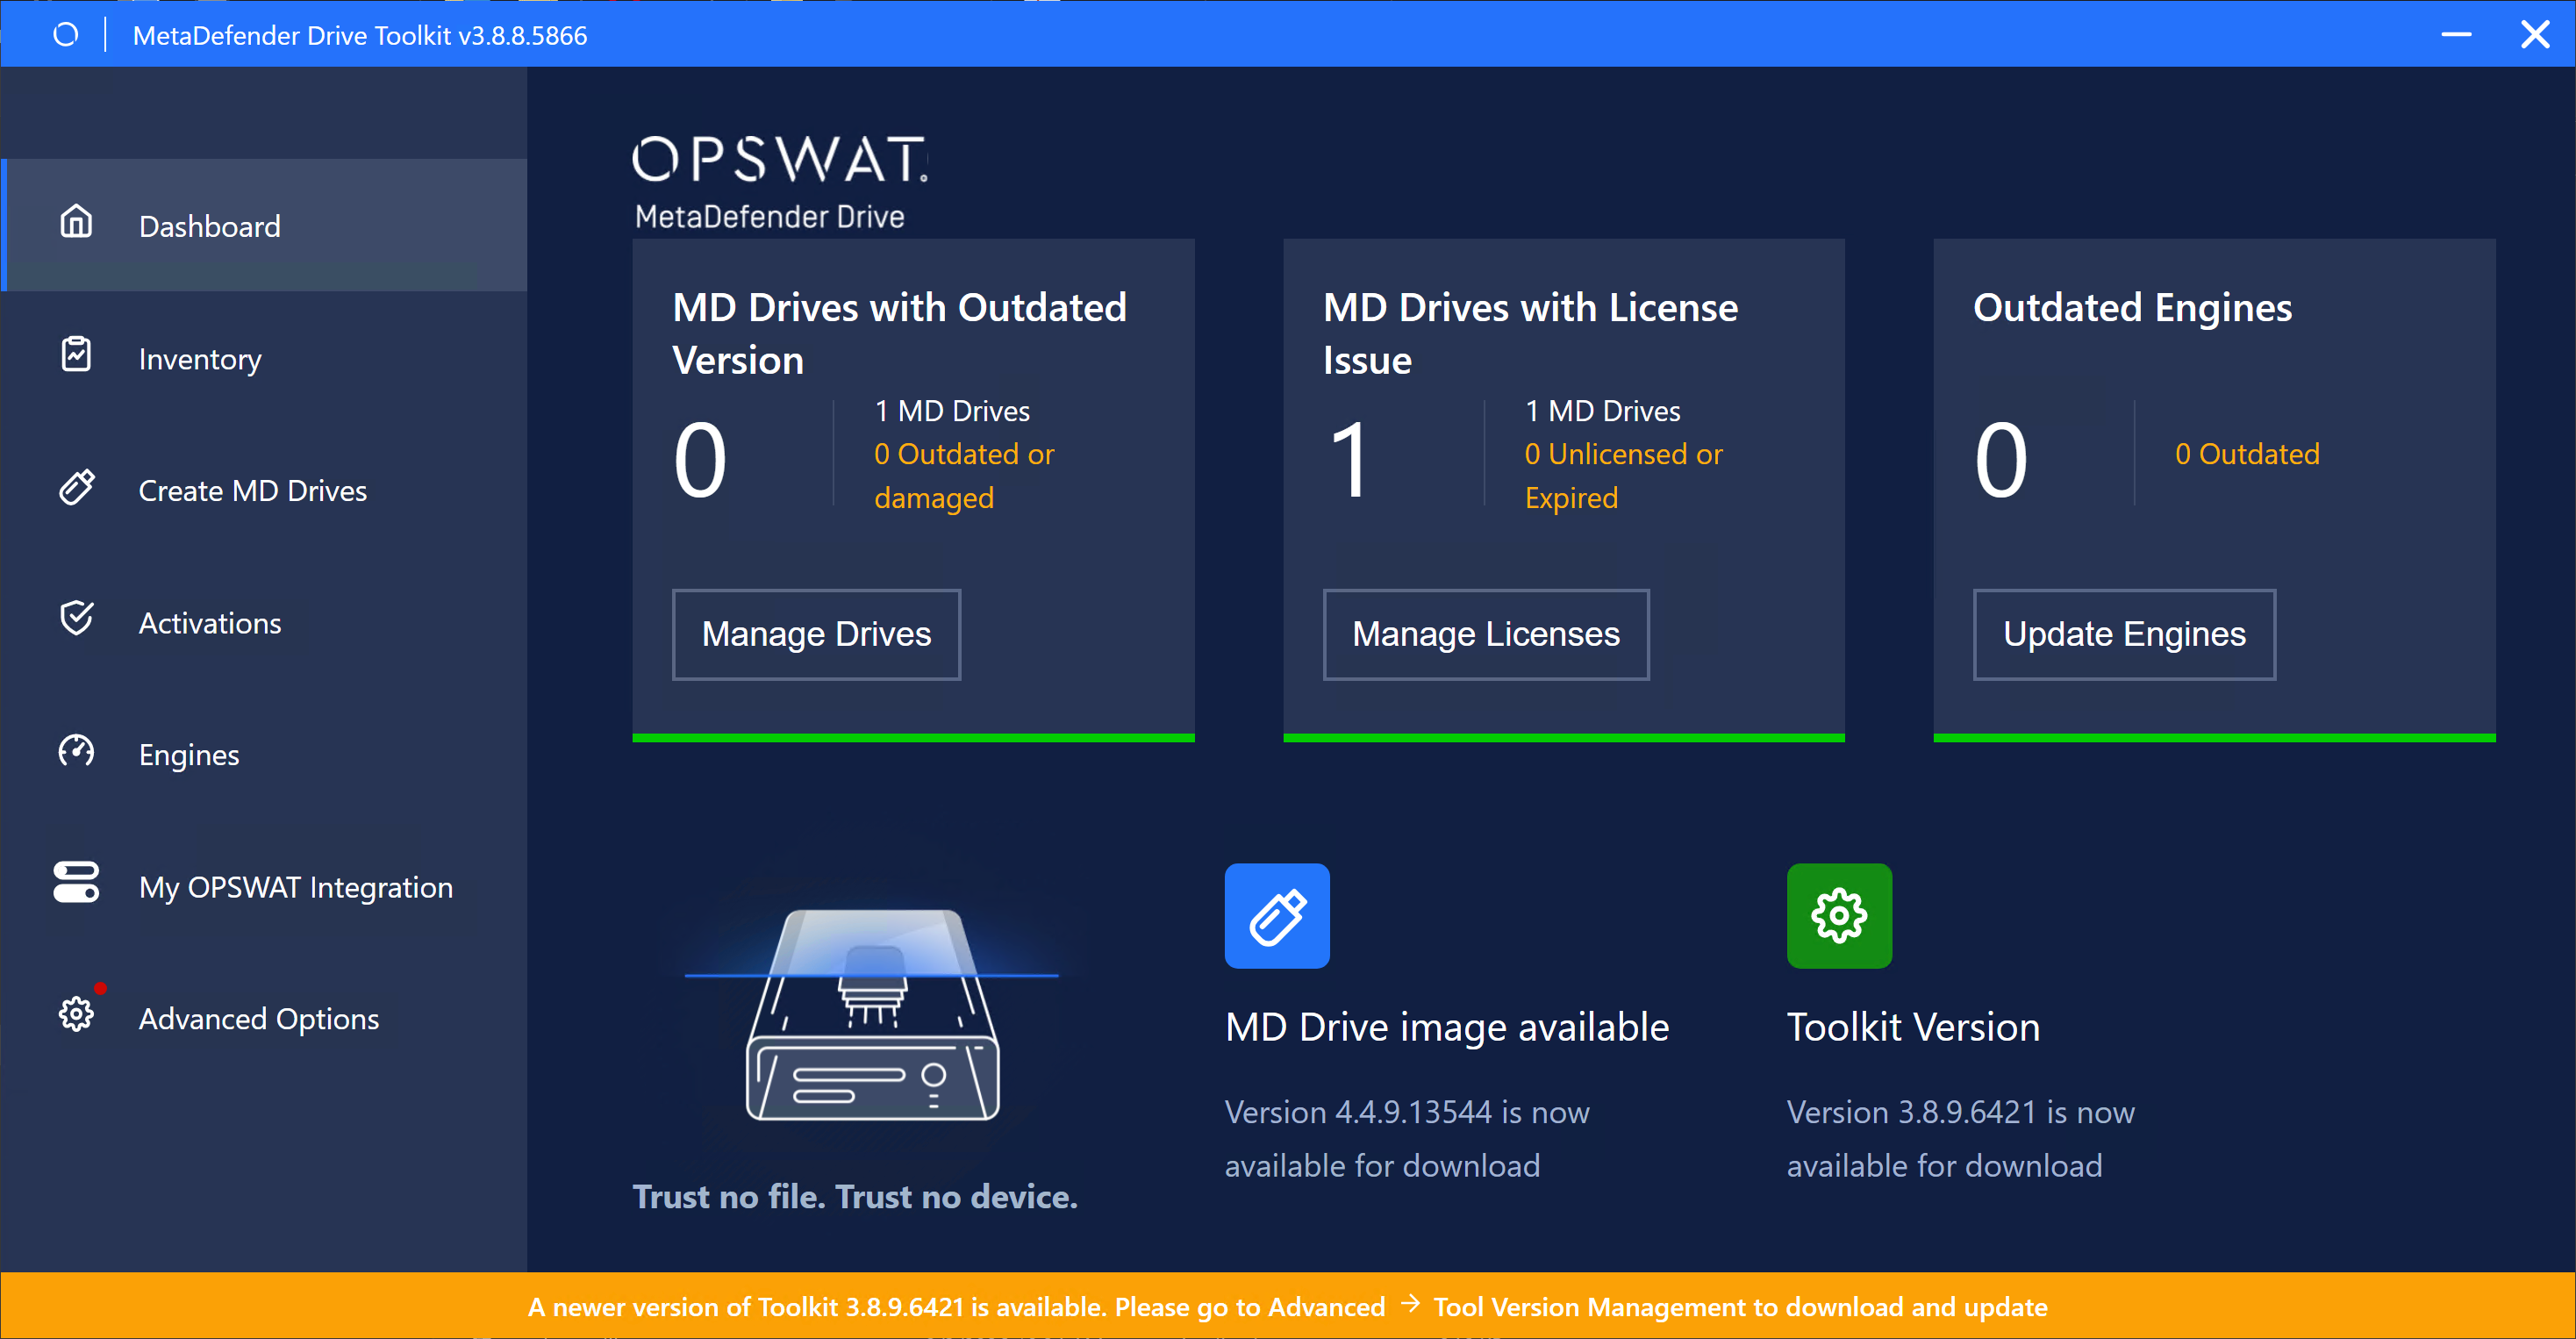This screenshot has width=2576, height=1339.
Task: Click the circular logo icon in title bar
Action: (x=66, y=35)
